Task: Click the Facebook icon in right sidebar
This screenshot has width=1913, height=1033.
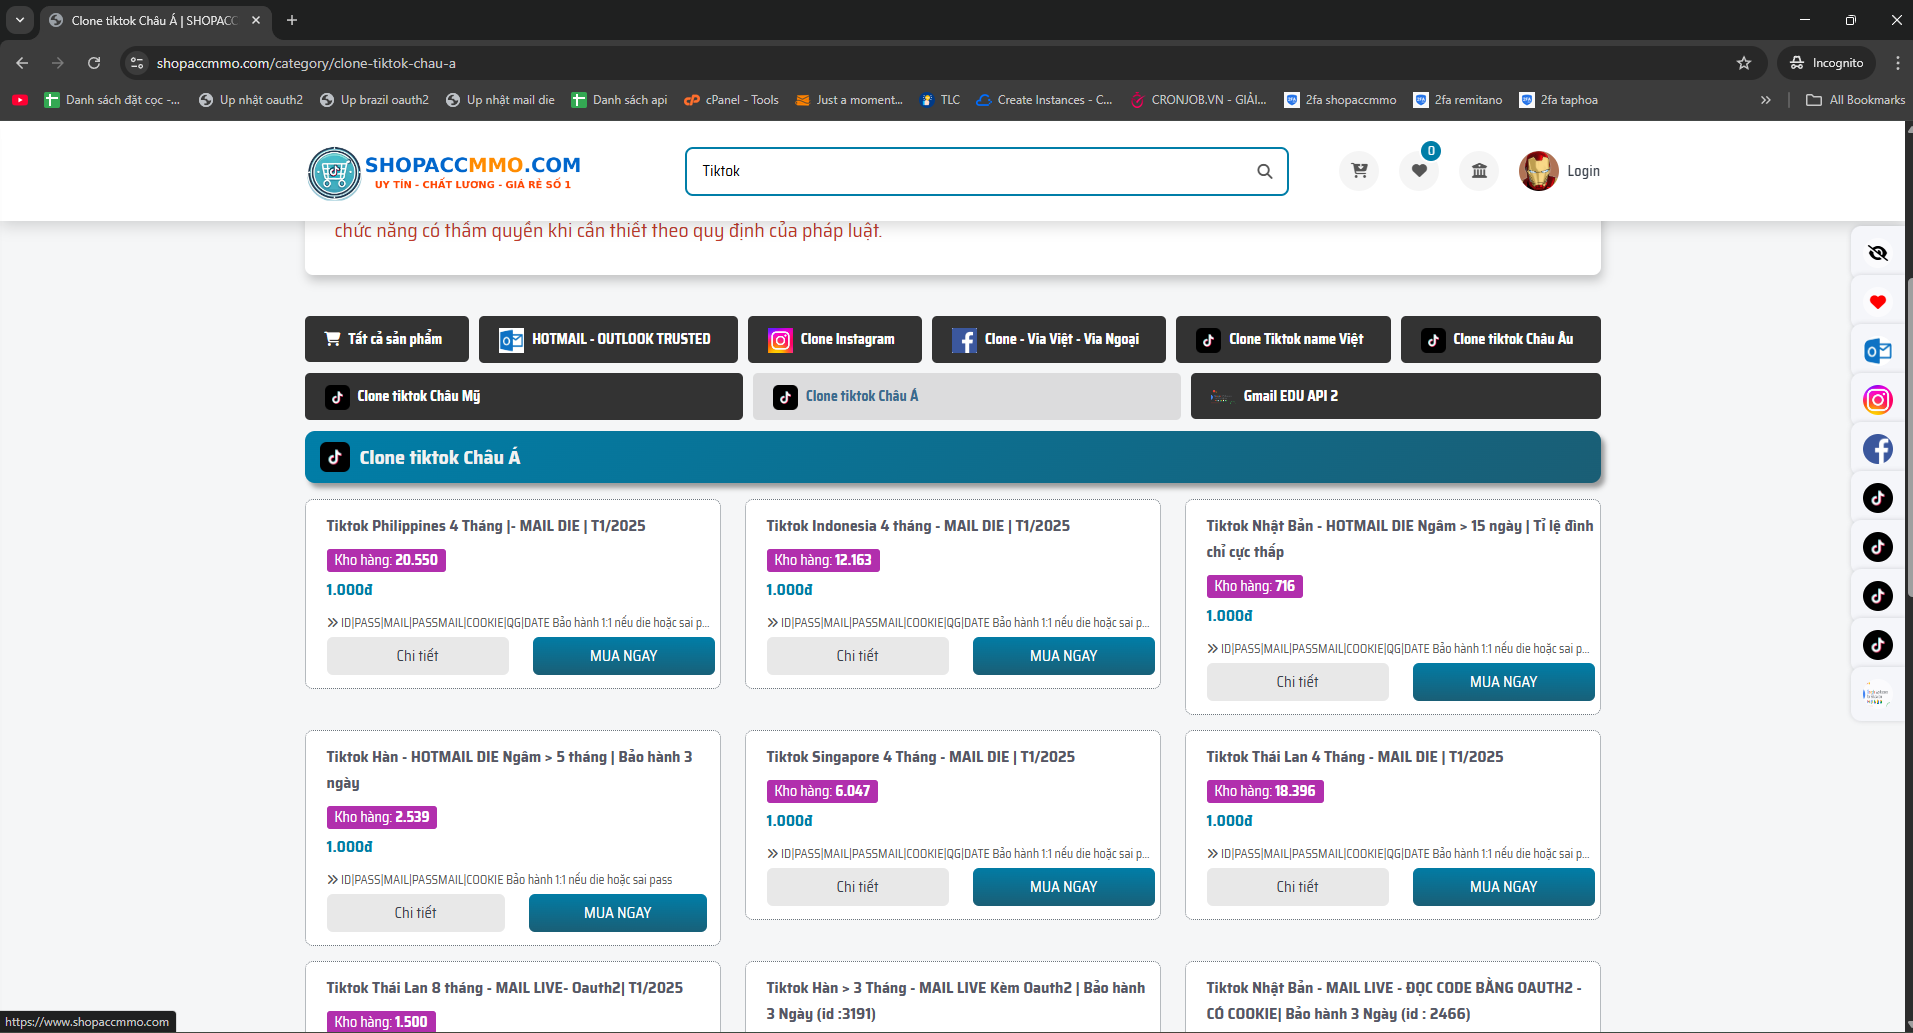Action: coord(1877,449)
